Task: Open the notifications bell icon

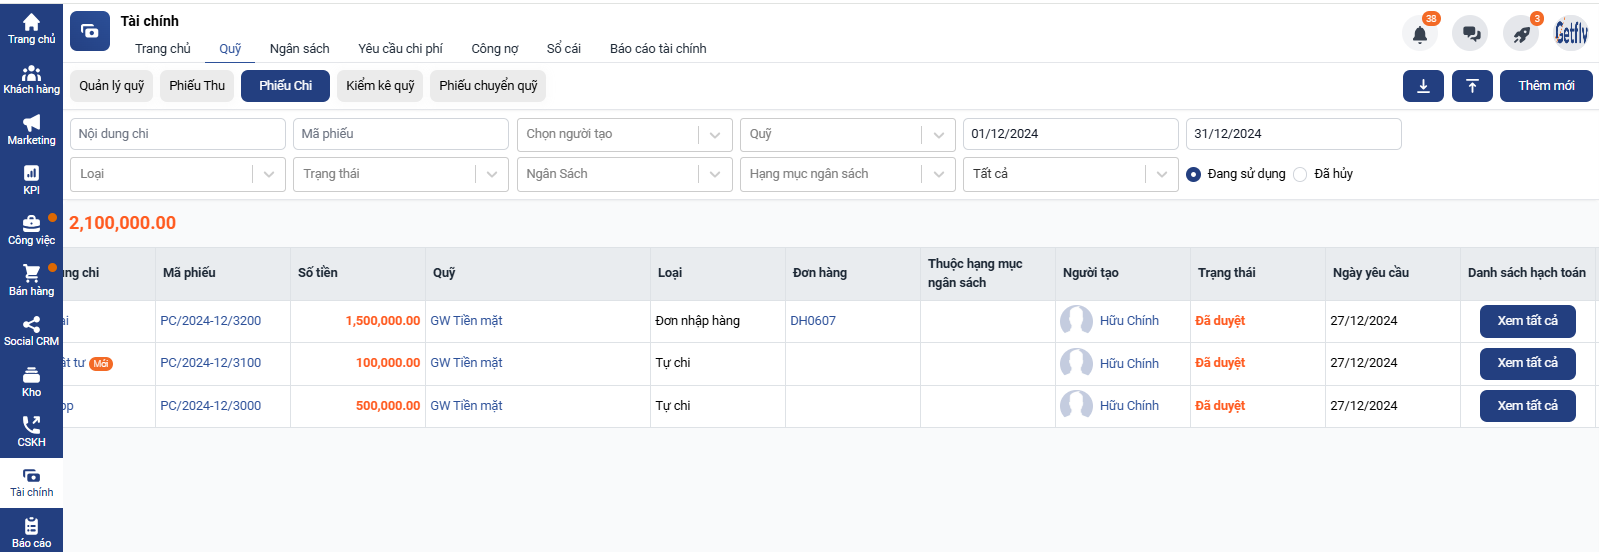Action: click(x=1419, y=34)
